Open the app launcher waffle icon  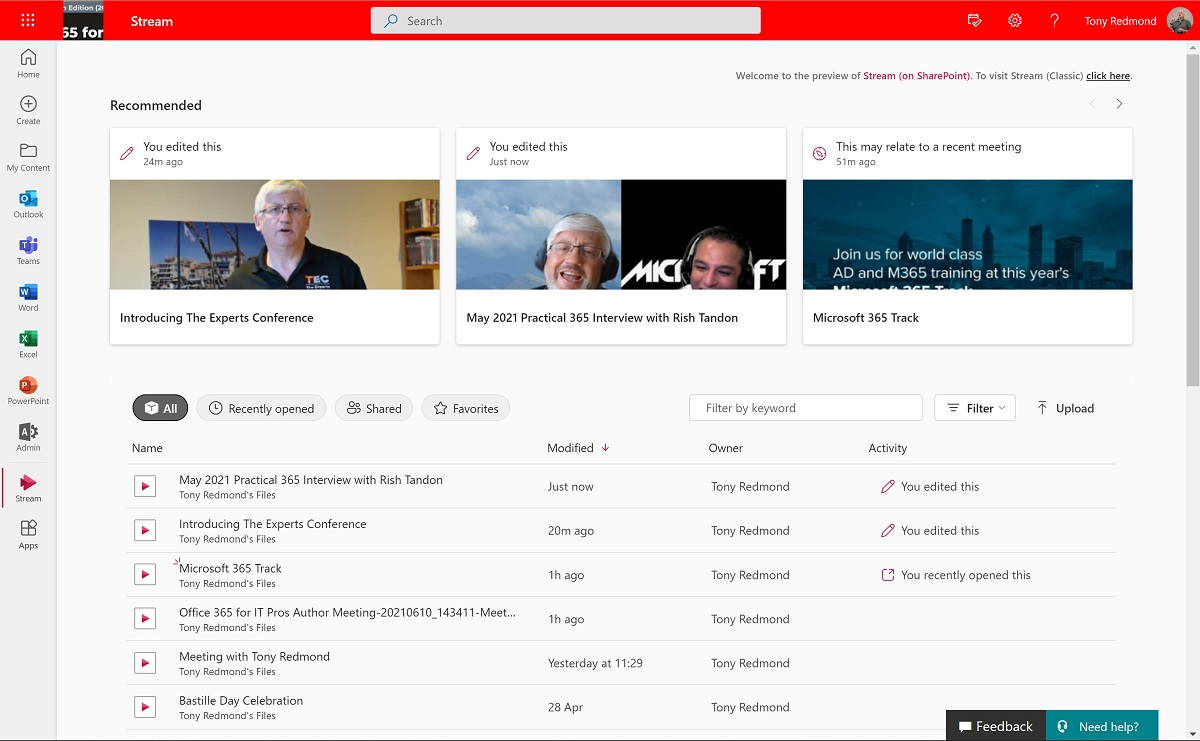tap(28, 20)
